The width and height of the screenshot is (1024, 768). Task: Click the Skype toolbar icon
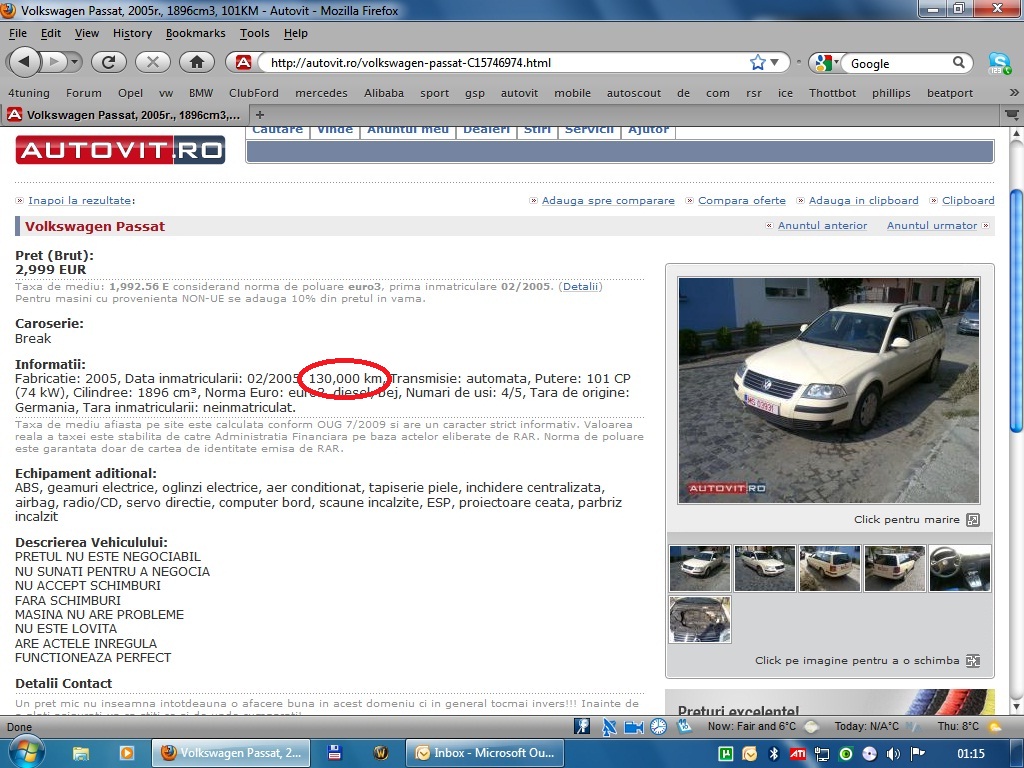(999, 62)
